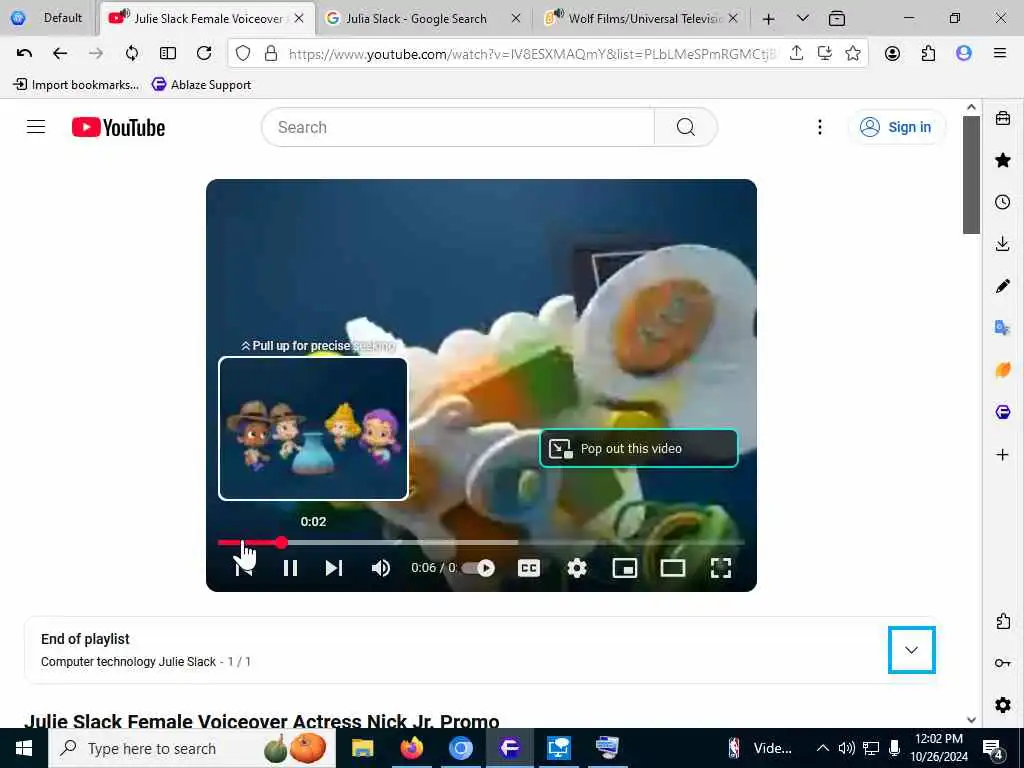Open the Windows Start menu
The image size is (1024, 768).
tap(24, 748)
